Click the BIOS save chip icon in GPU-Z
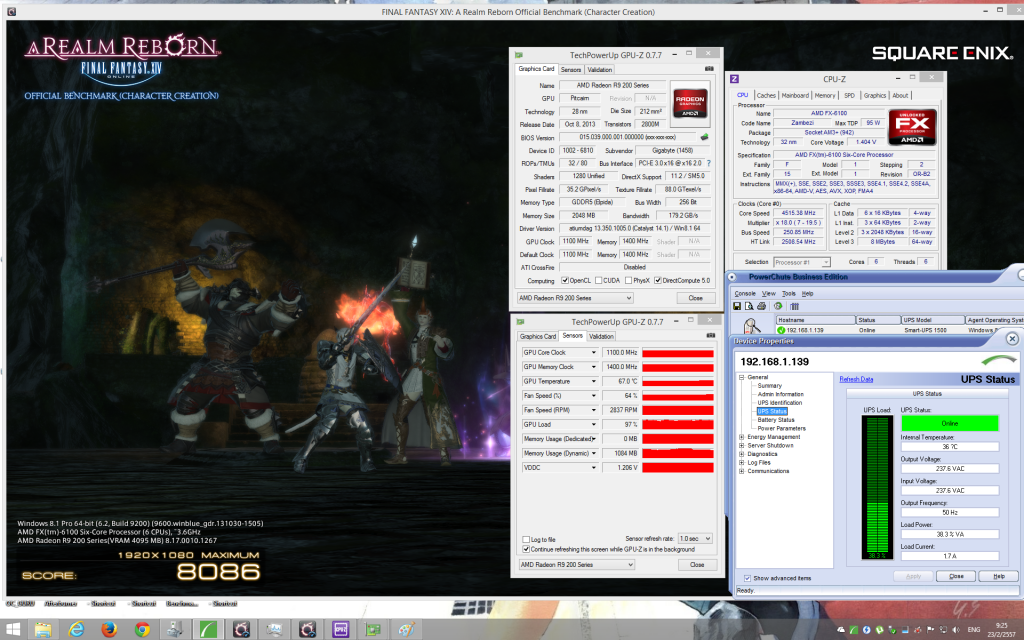 704,137
